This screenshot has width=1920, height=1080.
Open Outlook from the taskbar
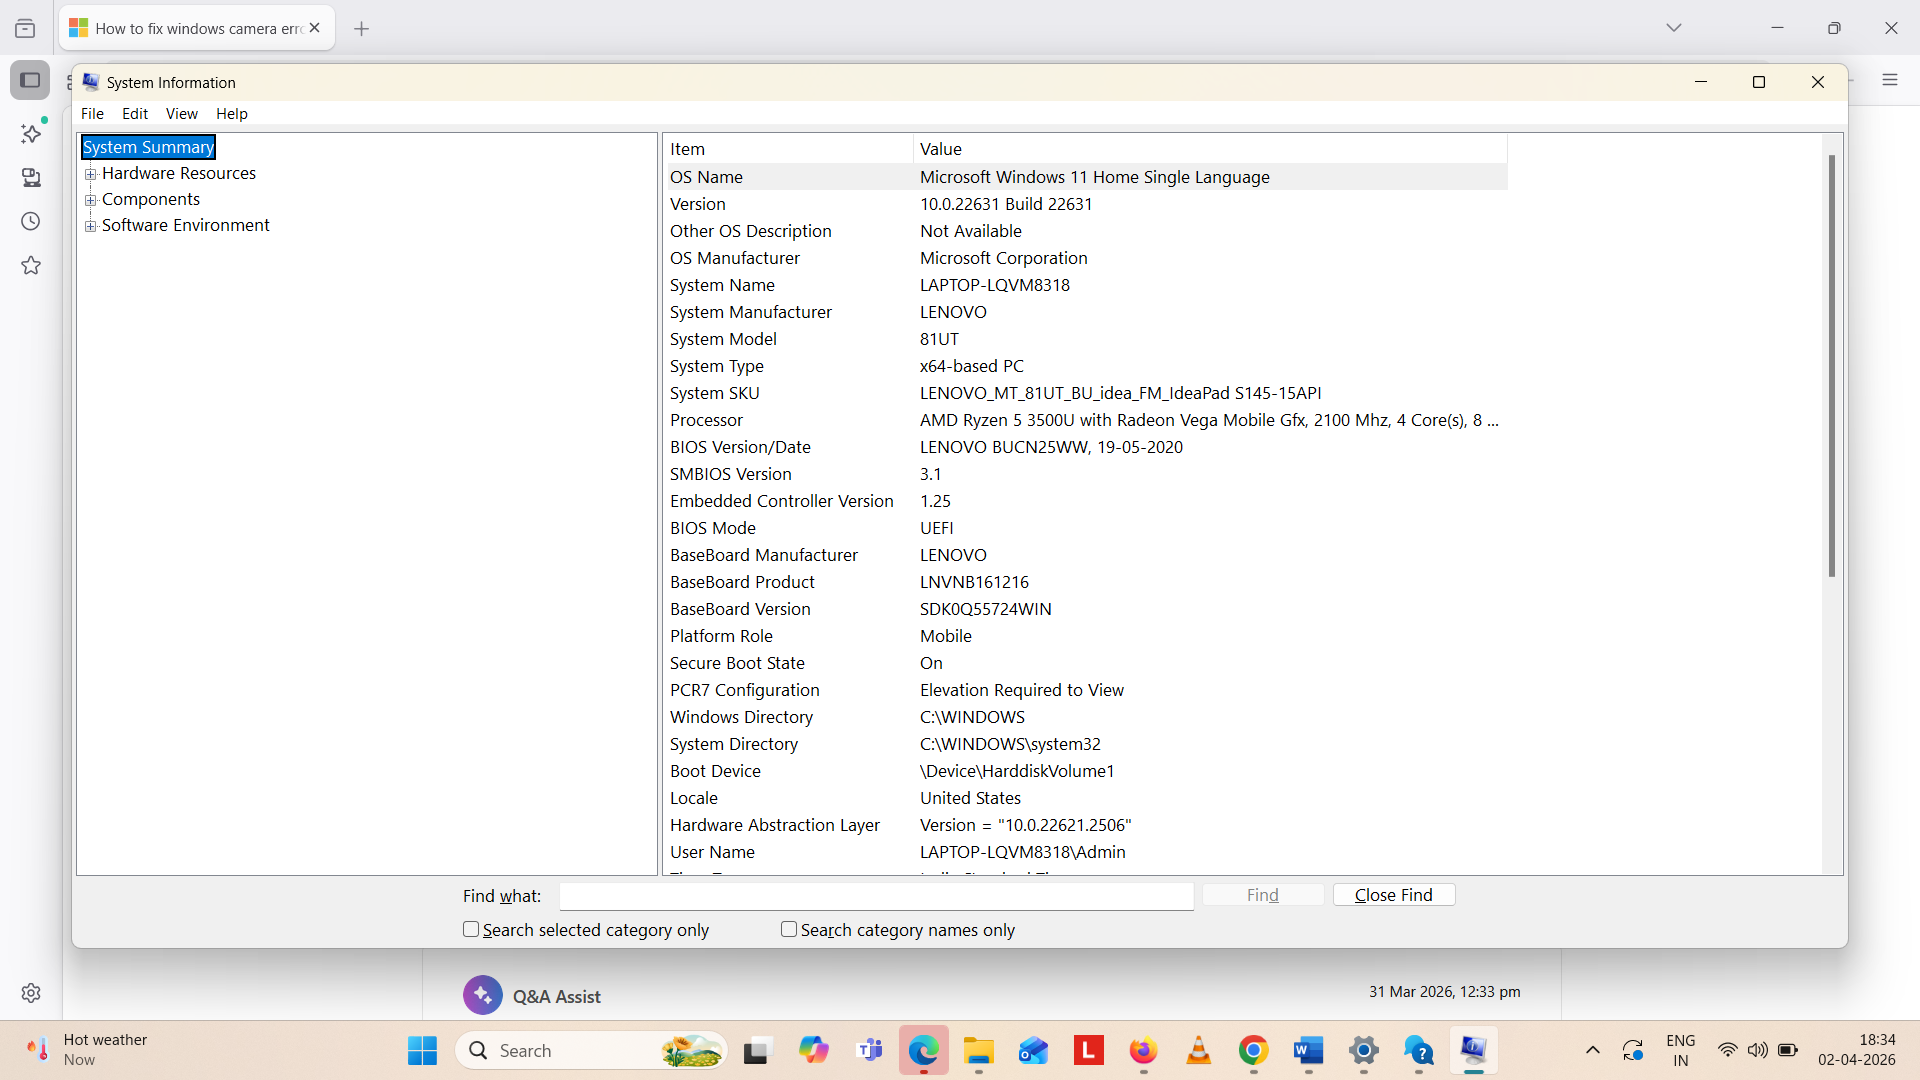pyautogui.click(x=1033, y=1051)
